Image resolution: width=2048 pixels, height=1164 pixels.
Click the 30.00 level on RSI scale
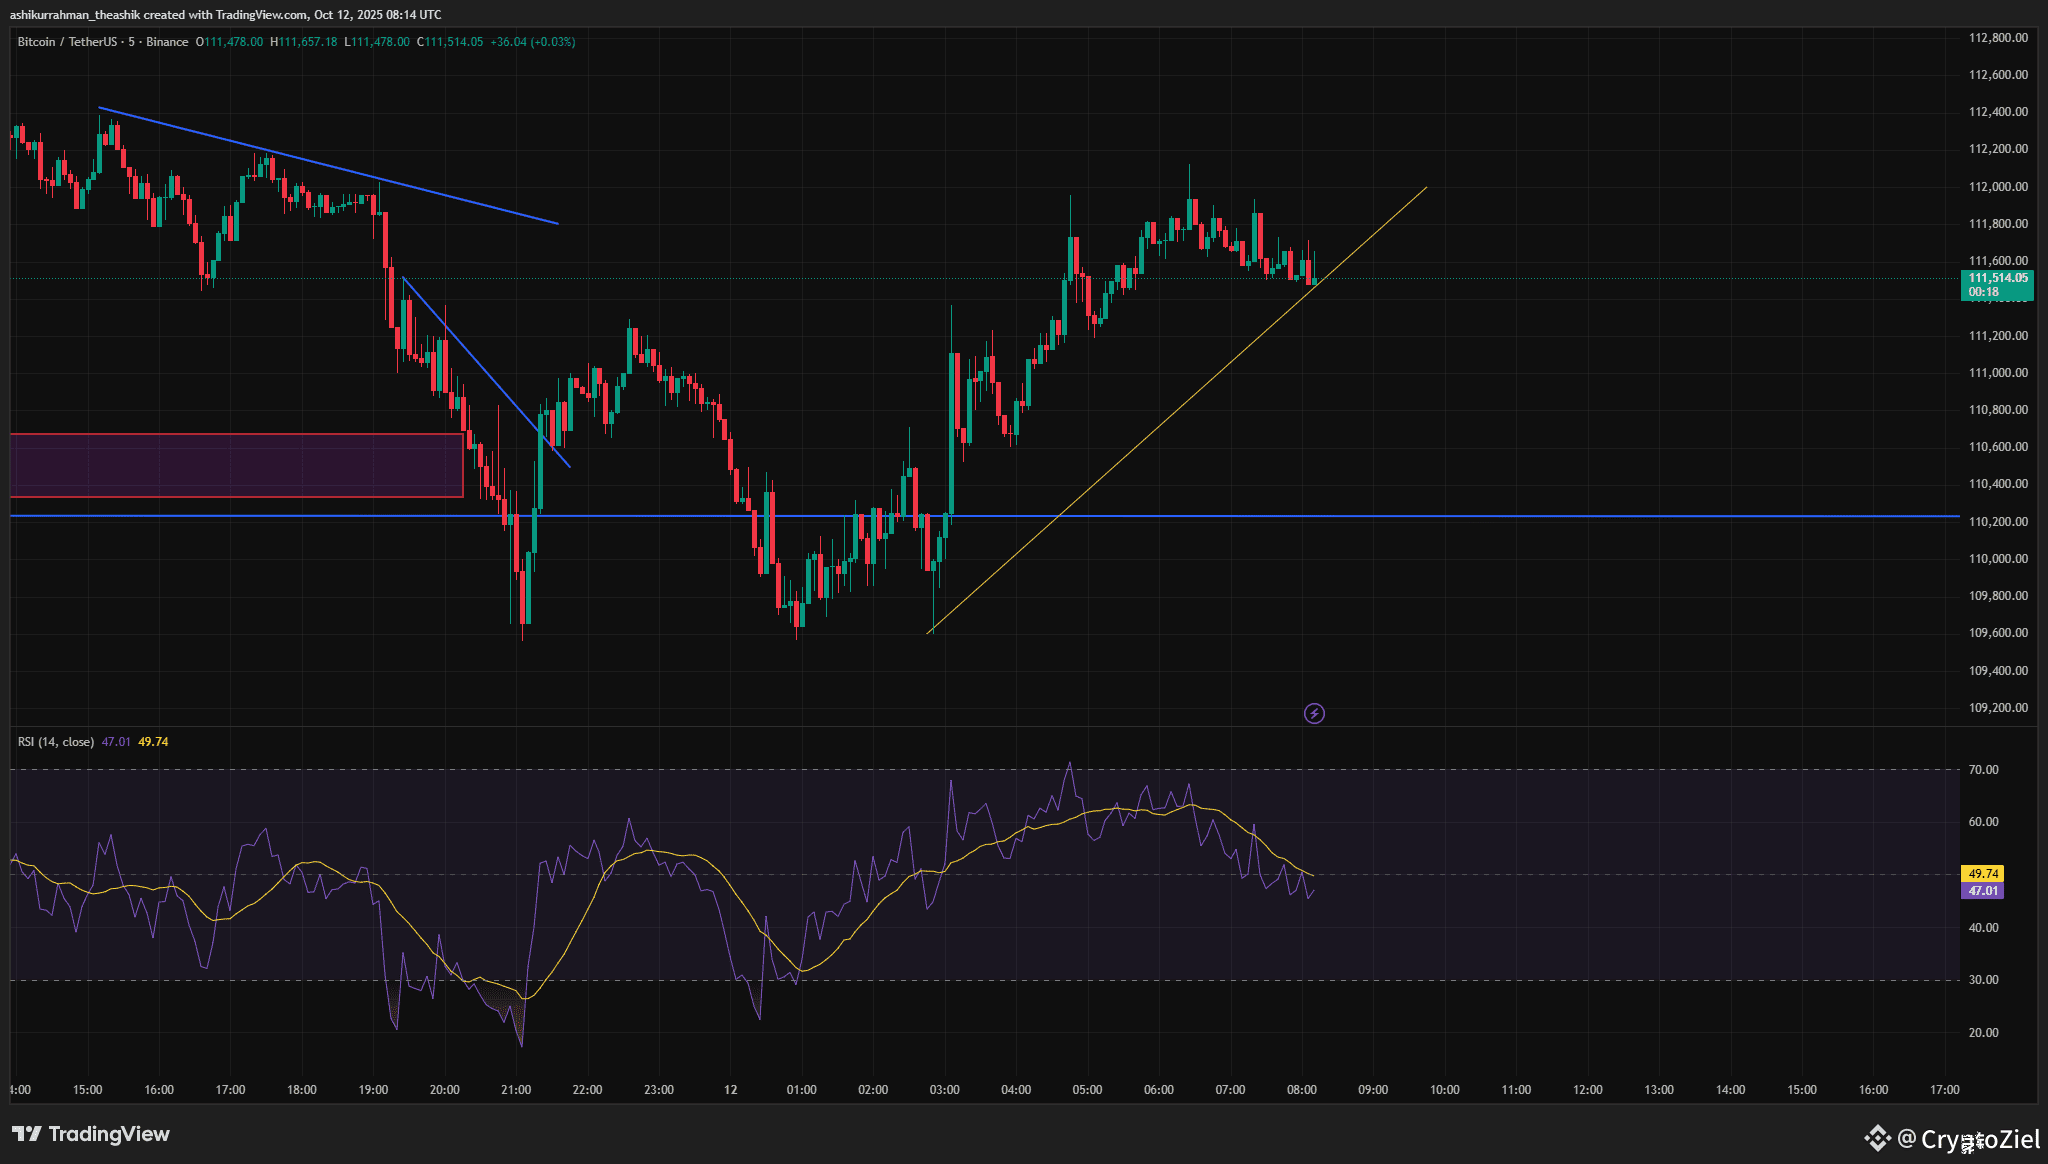pos(1983,980)
